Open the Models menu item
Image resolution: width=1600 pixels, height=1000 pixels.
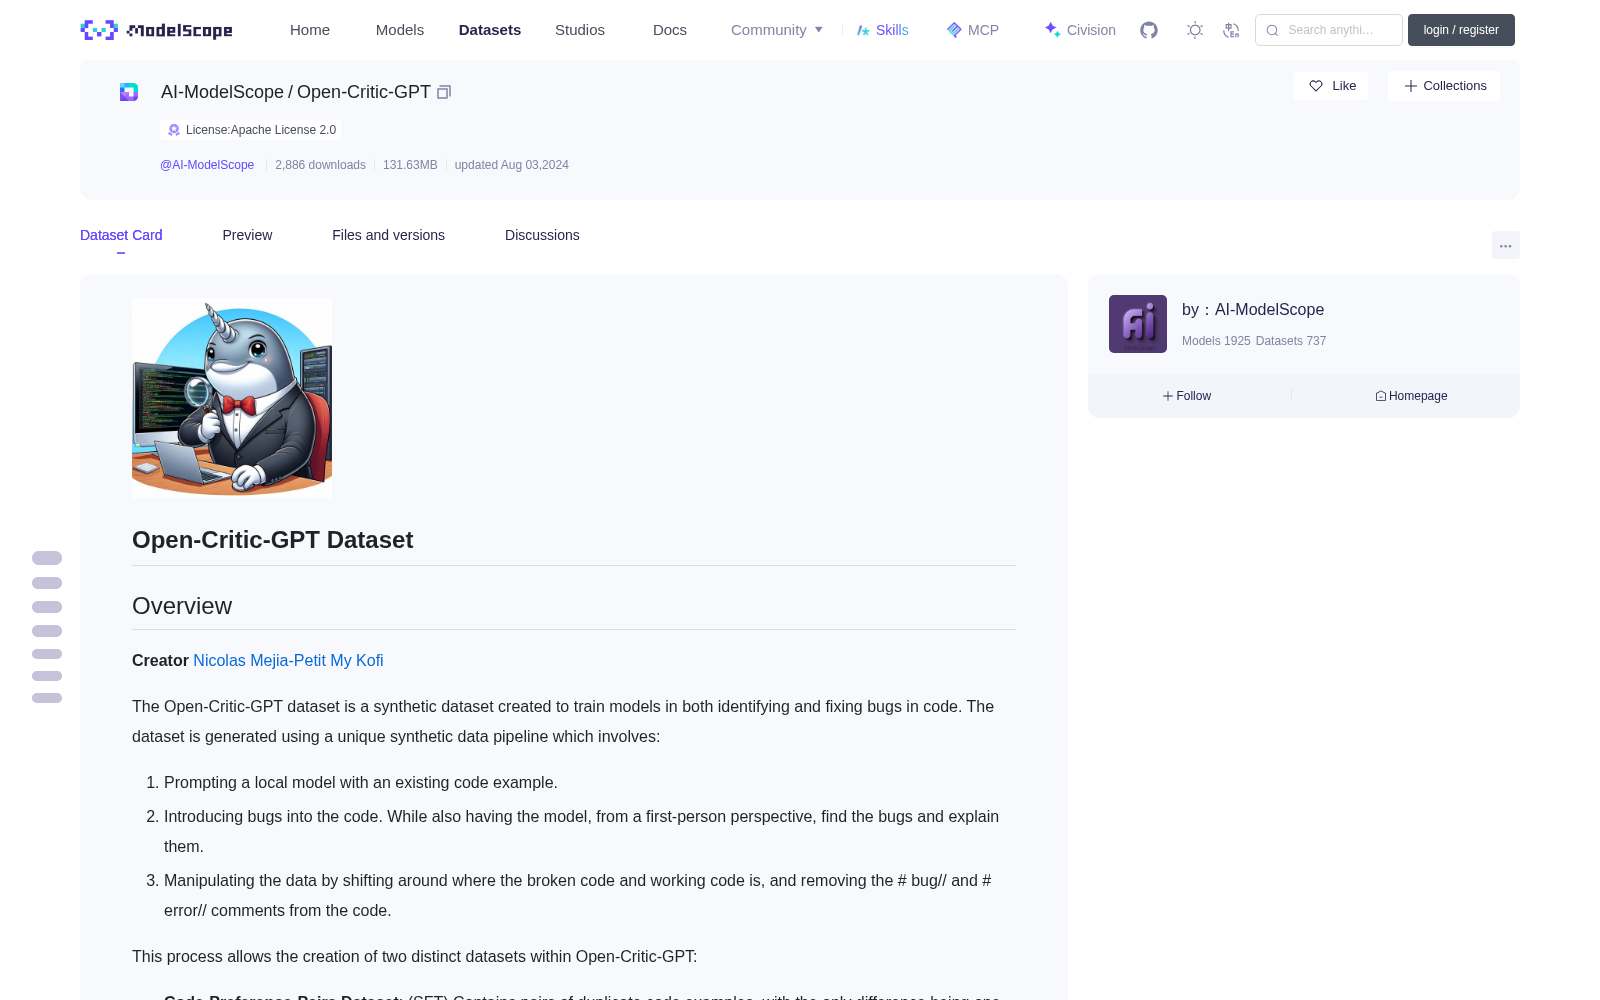click(x=400, y=30)
